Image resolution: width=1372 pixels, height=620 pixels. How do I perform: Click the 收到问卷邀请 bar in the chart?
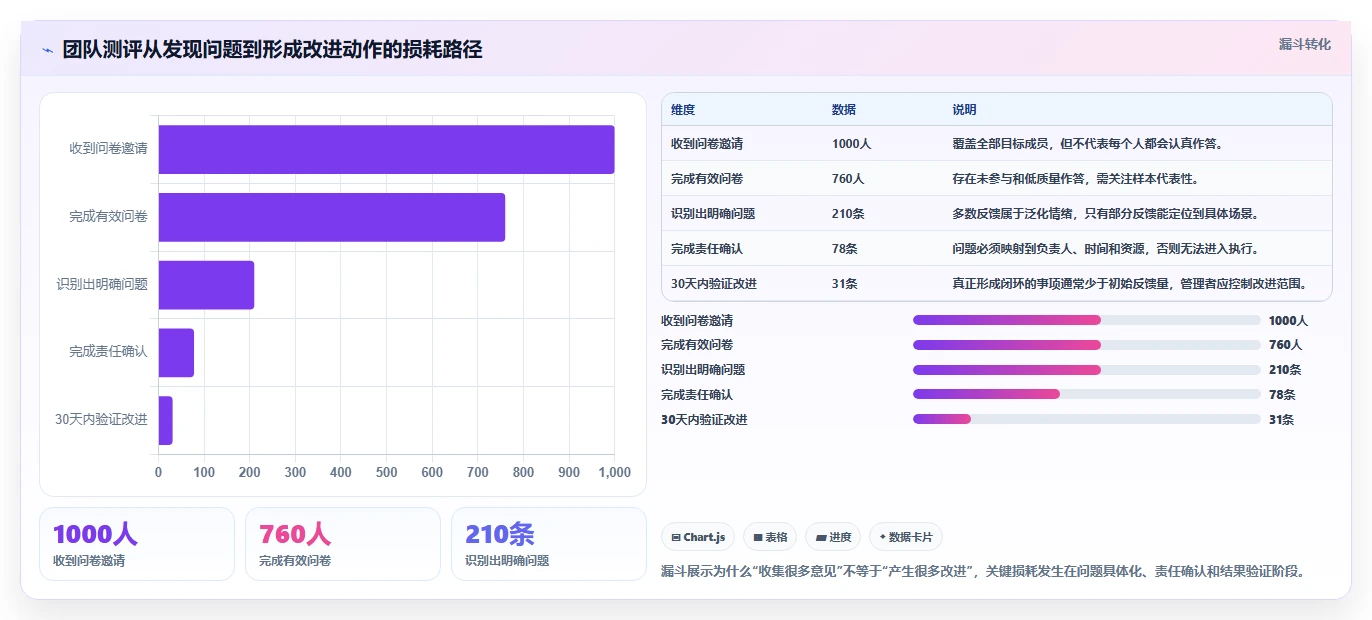point(386,149)
